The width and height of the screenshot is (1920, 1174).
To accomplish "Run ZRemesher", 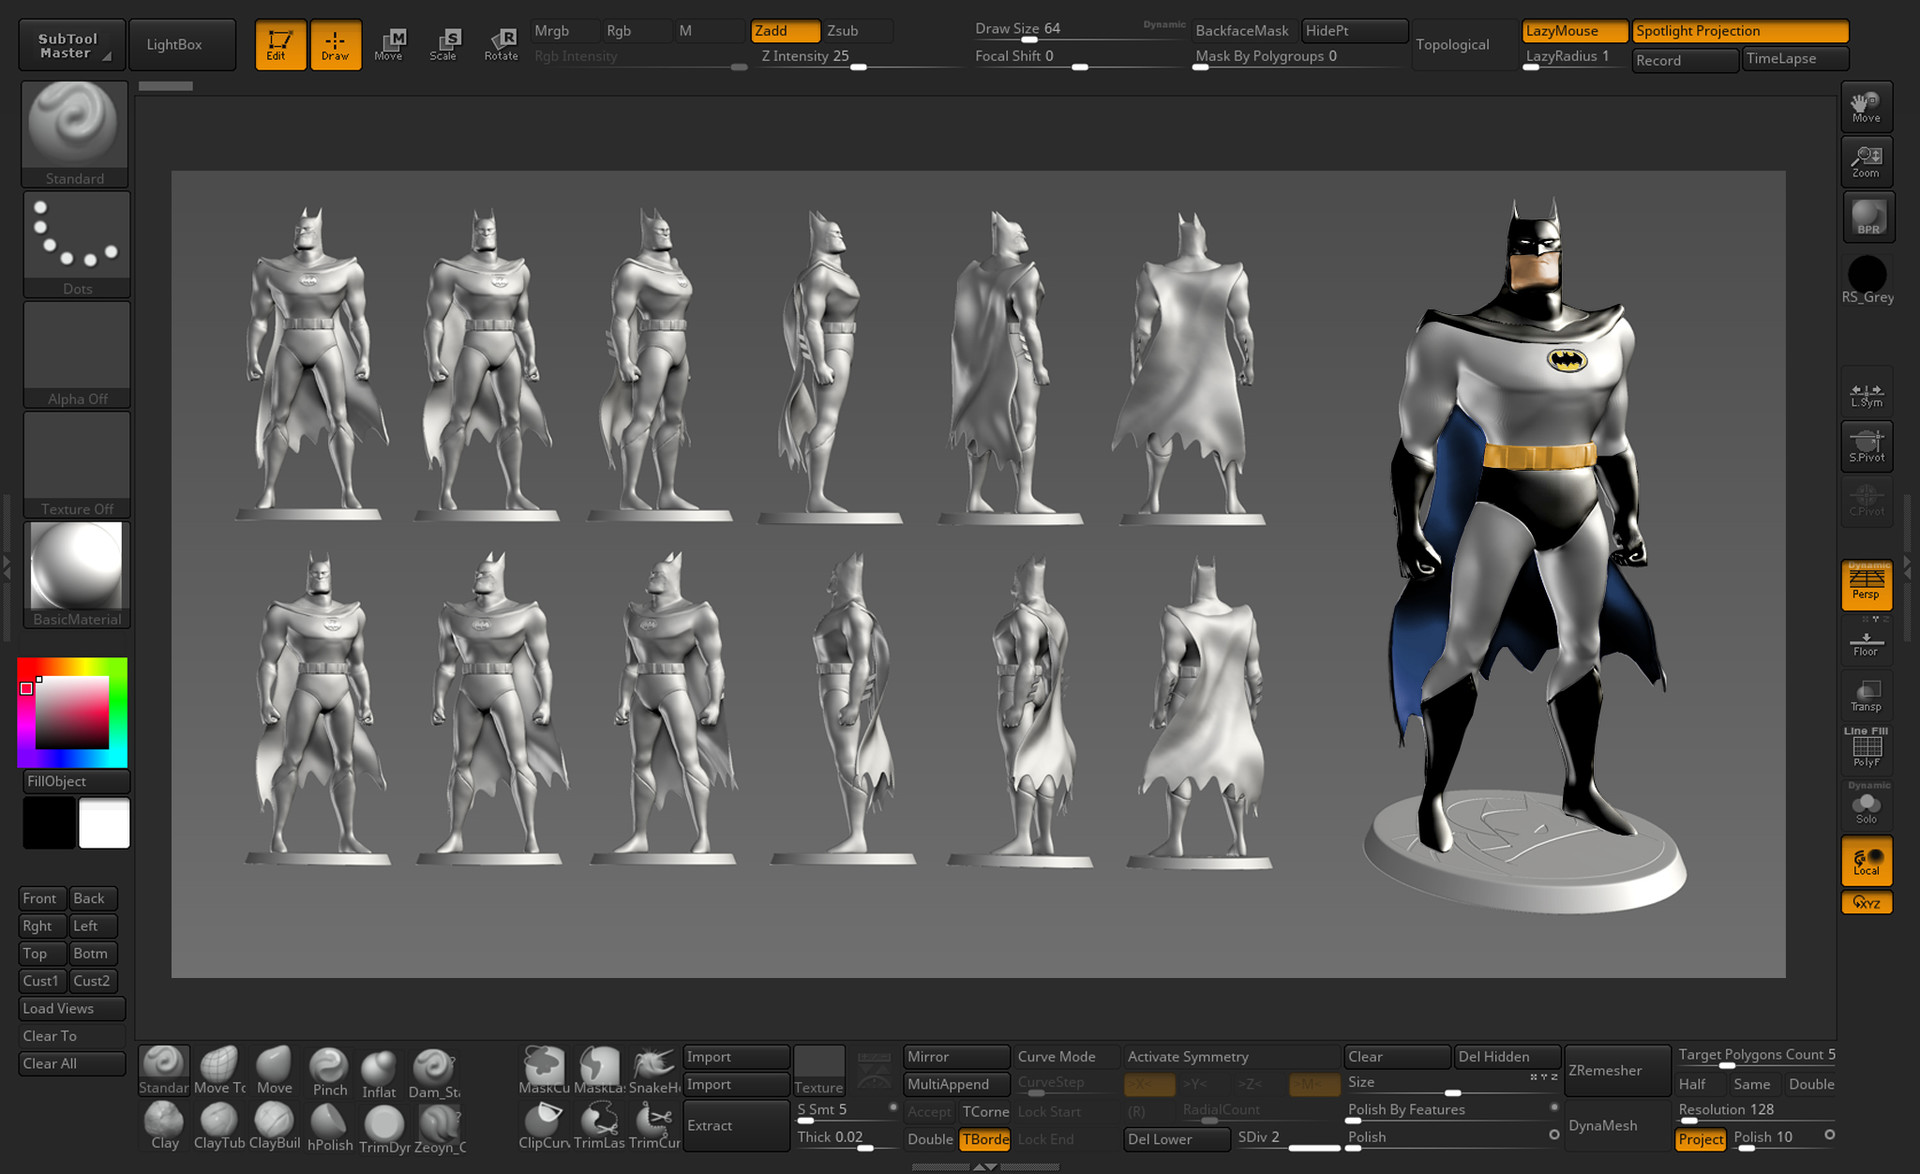I will (1617, 1071).
